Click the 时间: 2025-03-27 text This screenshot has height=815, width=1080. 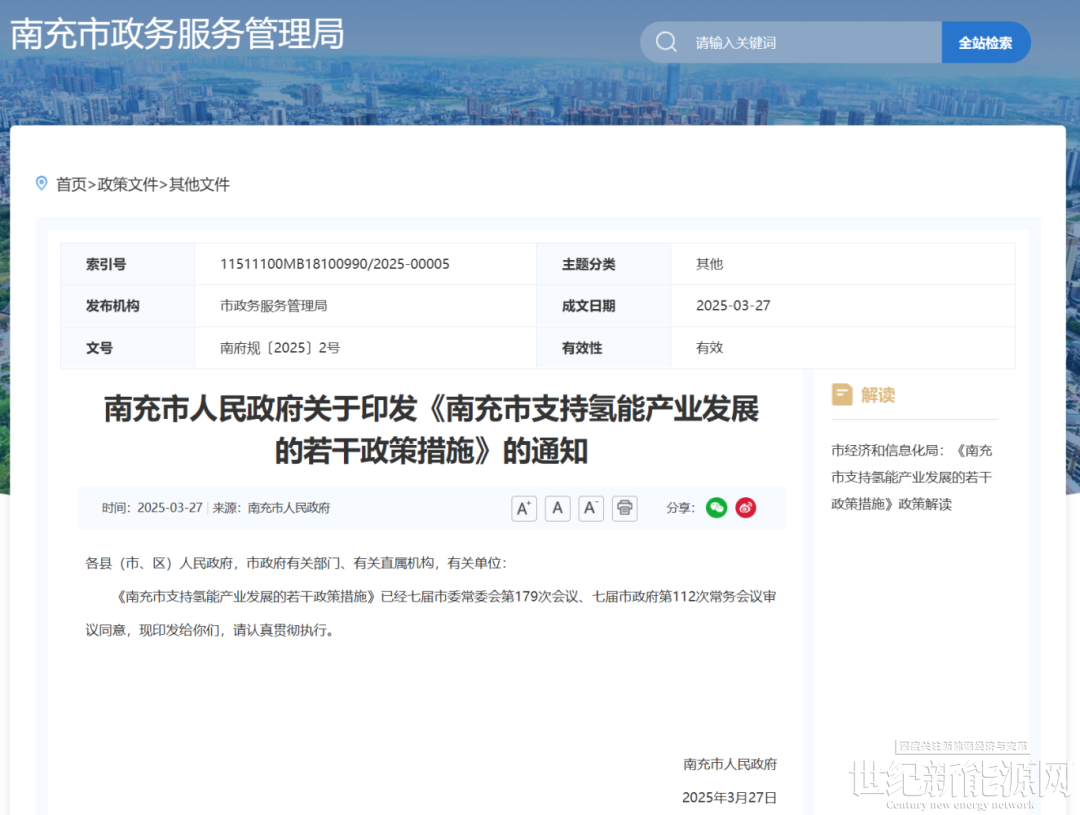(152, 508)
